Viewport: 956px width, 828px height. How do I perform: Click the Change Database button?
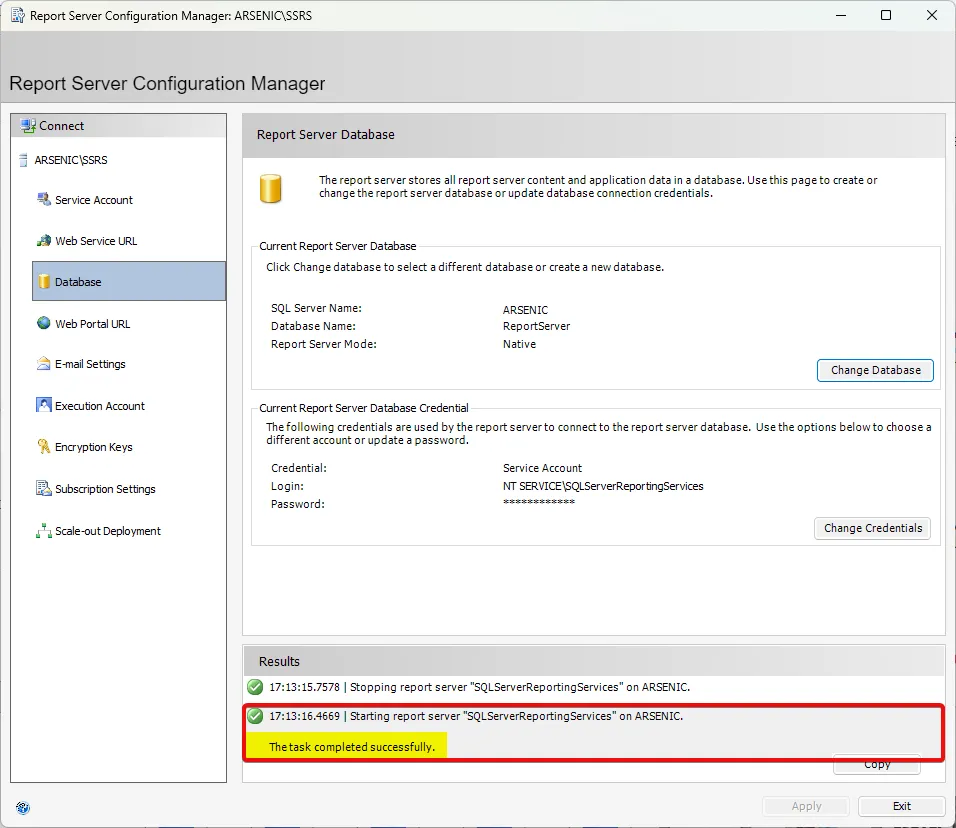click(875, 370)
